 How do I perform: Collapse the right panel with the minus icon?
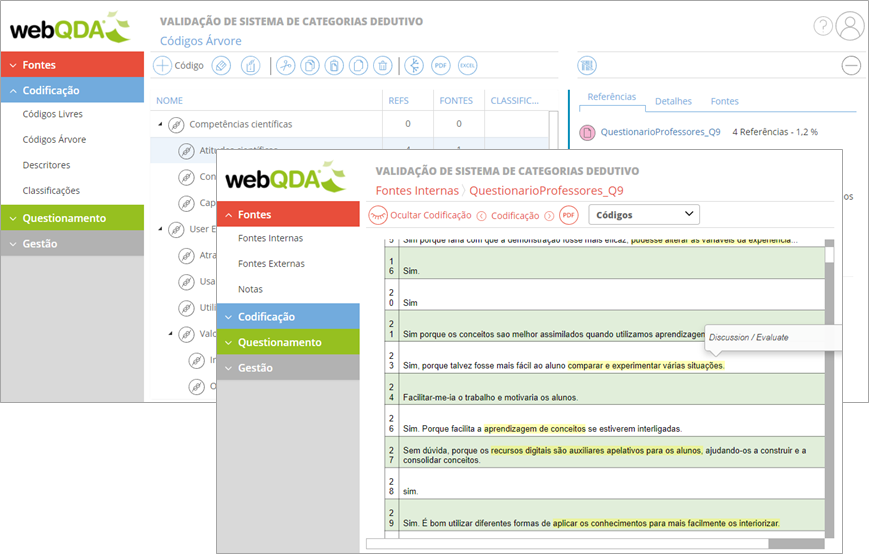pyautogui.click(x=851, y=65)
